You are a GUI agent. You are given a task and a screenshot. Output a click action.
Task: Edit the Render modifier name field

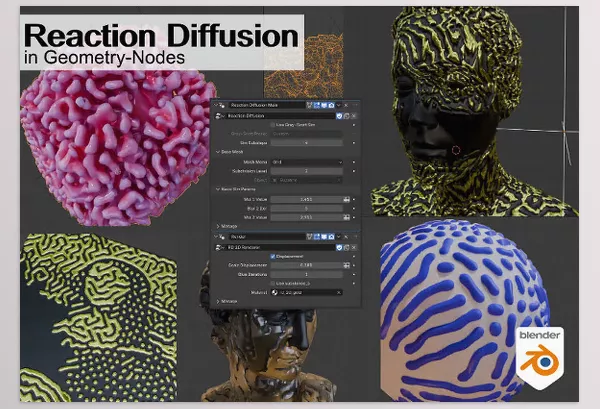point(267,237)
